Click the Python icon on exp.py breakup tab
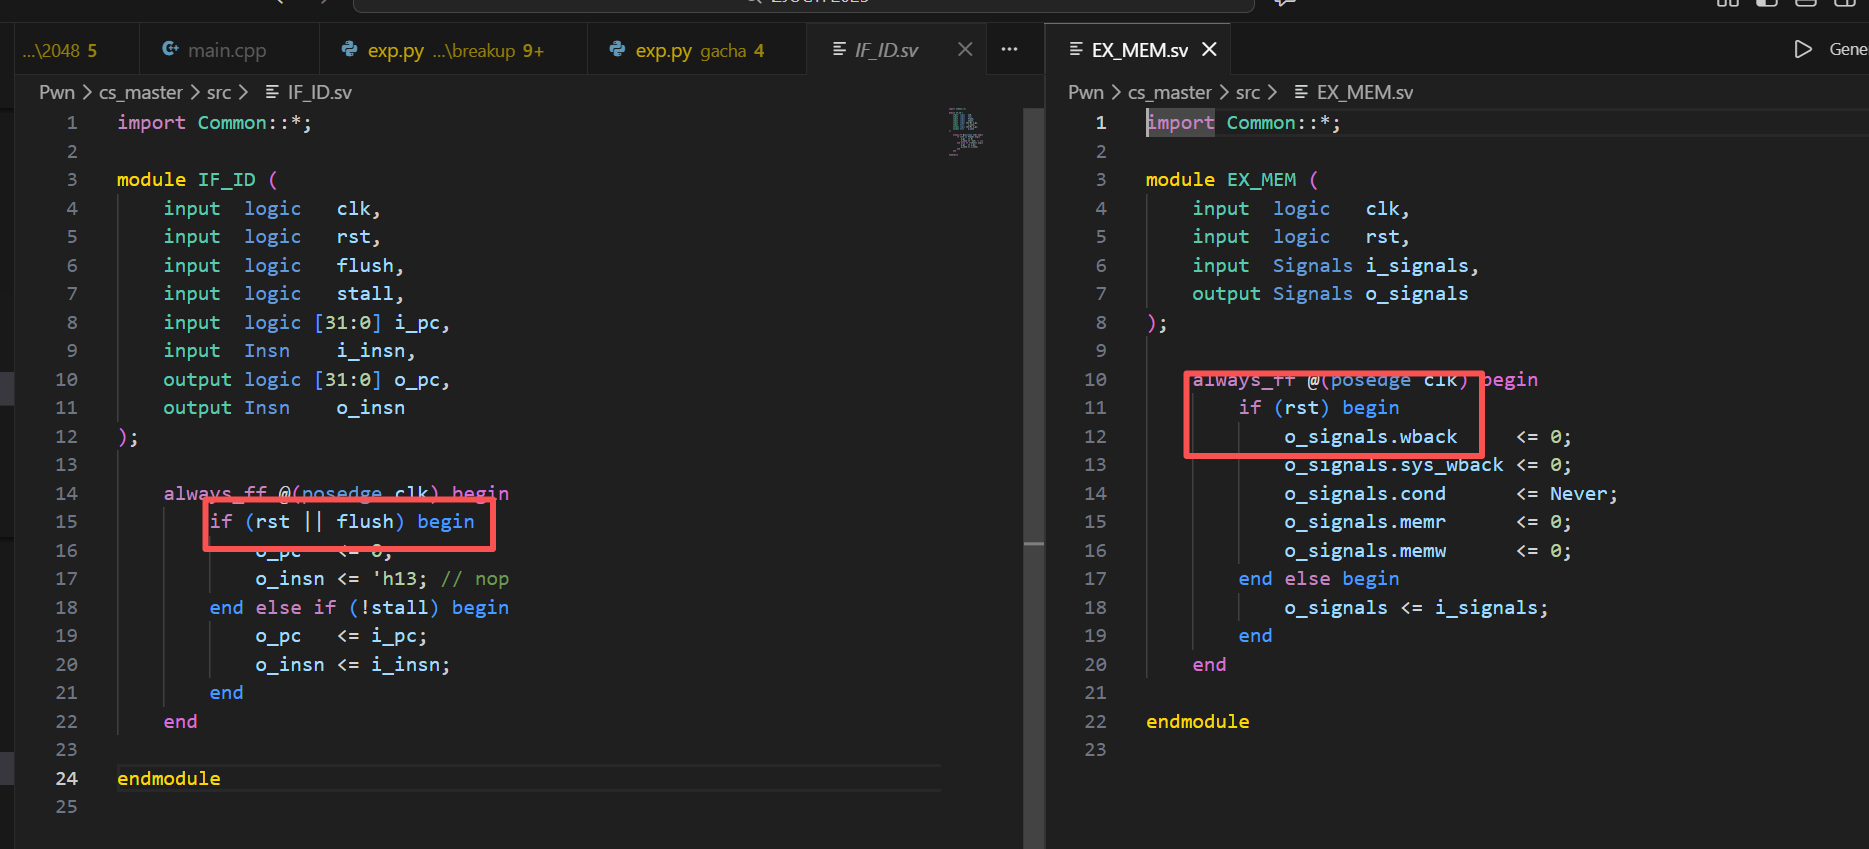The width and height of the screenshot is (1869, 849). 349,49
